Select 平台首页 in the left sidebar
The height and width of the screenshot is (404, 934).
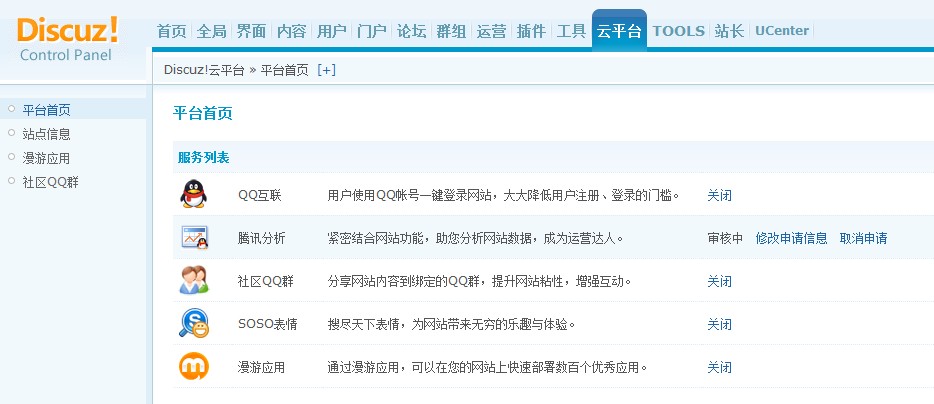point(46,110)
